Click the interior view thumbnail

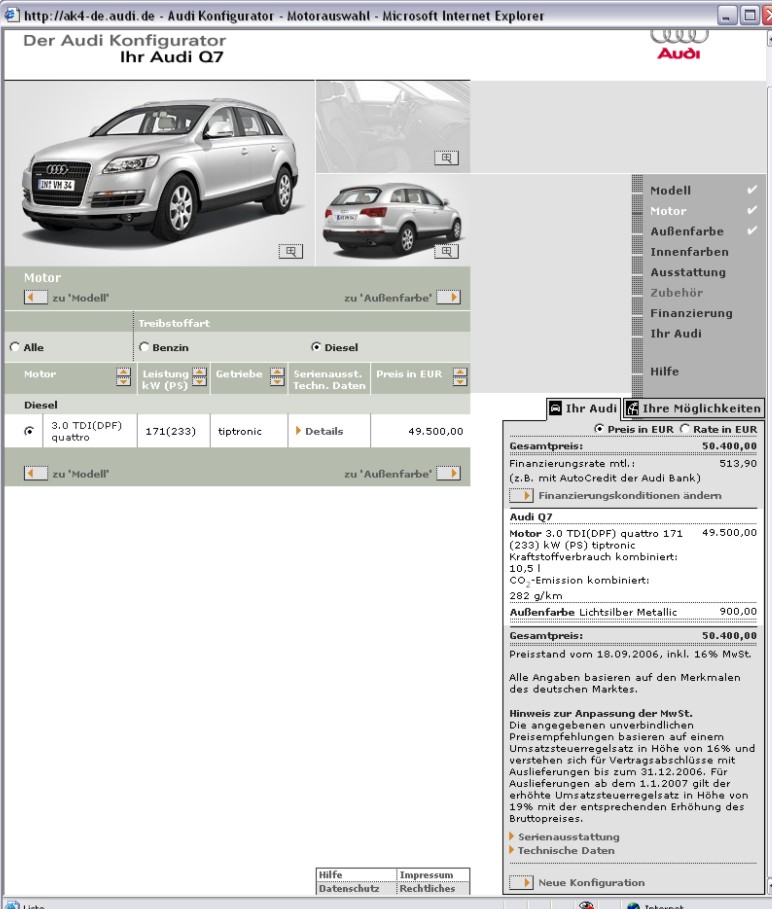tap(393, 126)
